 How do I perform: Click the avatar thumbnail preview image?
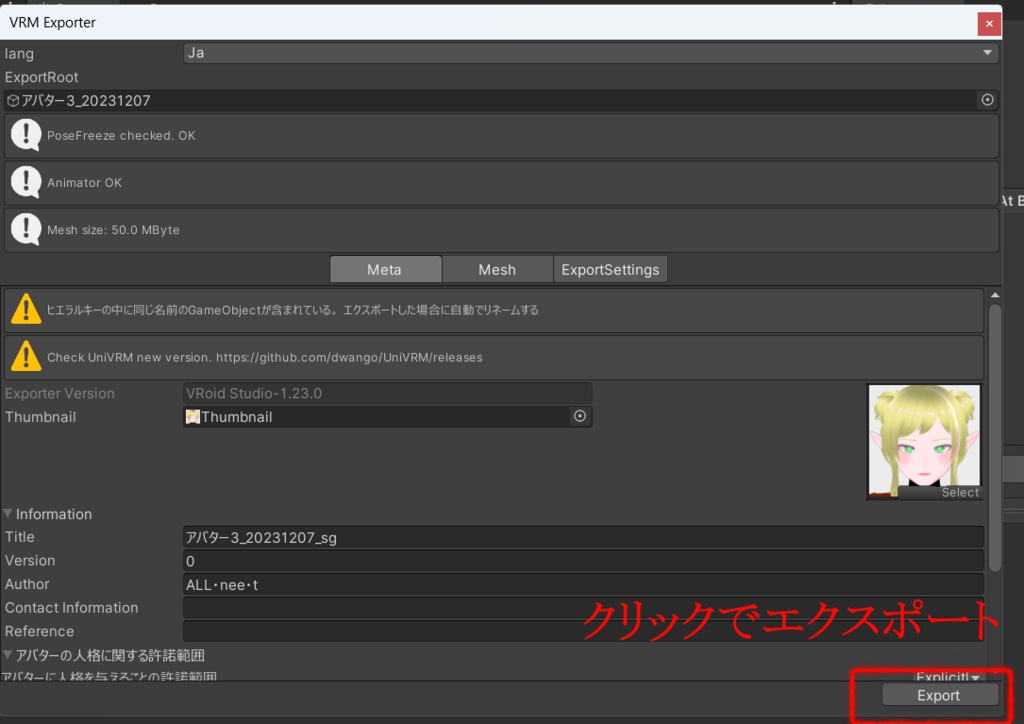click(x=923, y=441)
